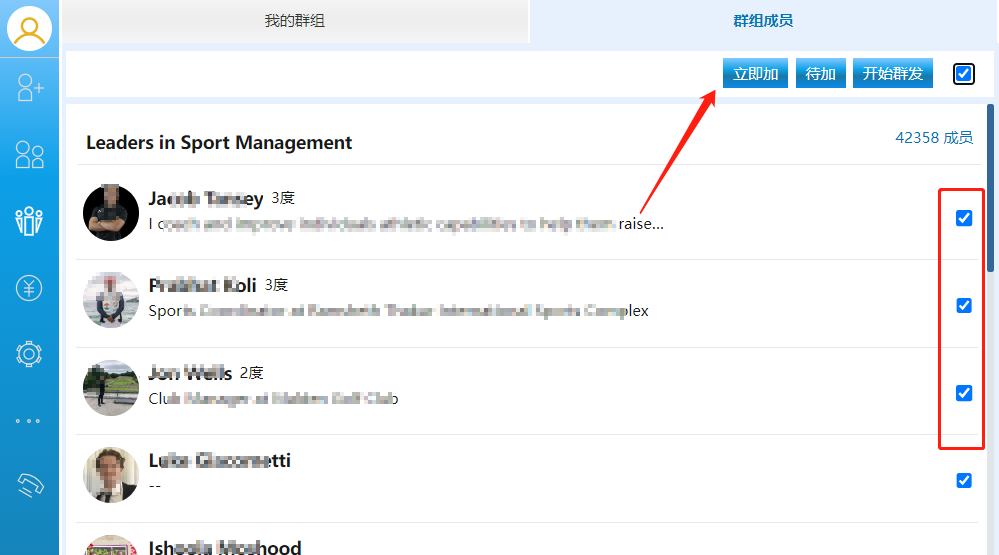Click the 立即加 button

point(755,74)
